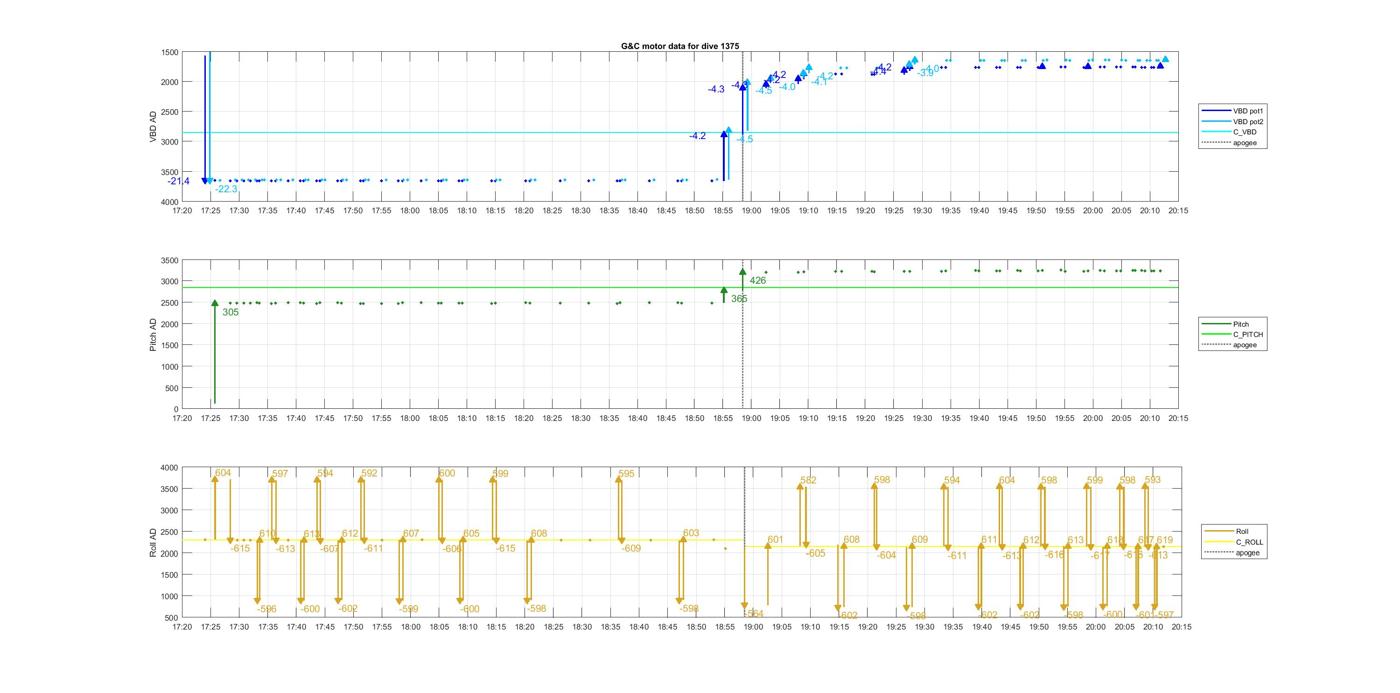Click the "601" roll data label
The image size is (1400, 693).
coord(776,540)
